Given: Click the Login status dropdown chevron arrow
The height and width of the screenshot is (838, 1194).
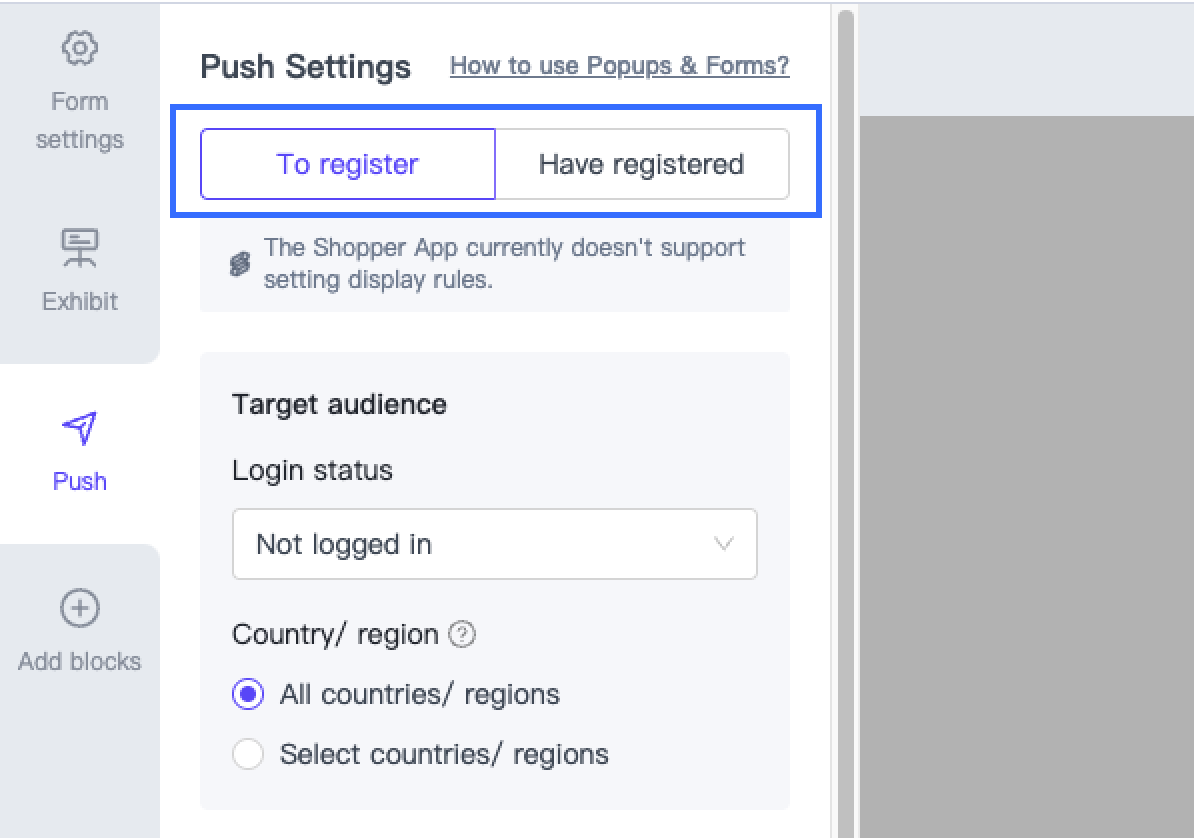Looking at the screenshot, I should point(724,544).
